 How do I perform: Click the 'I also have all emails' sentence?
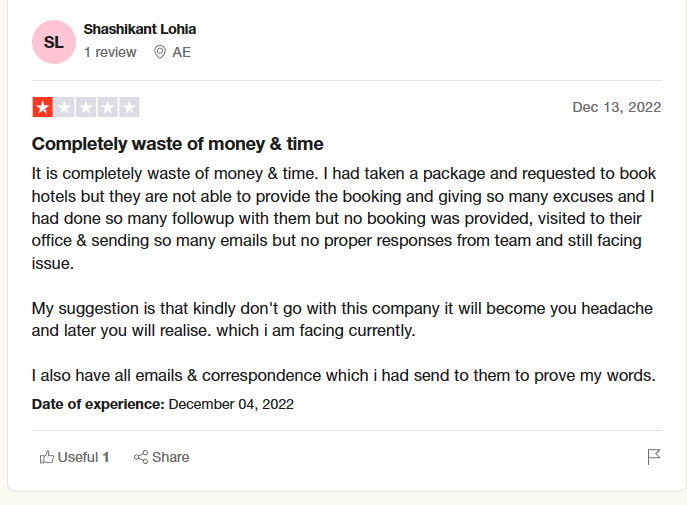(343, 376)
